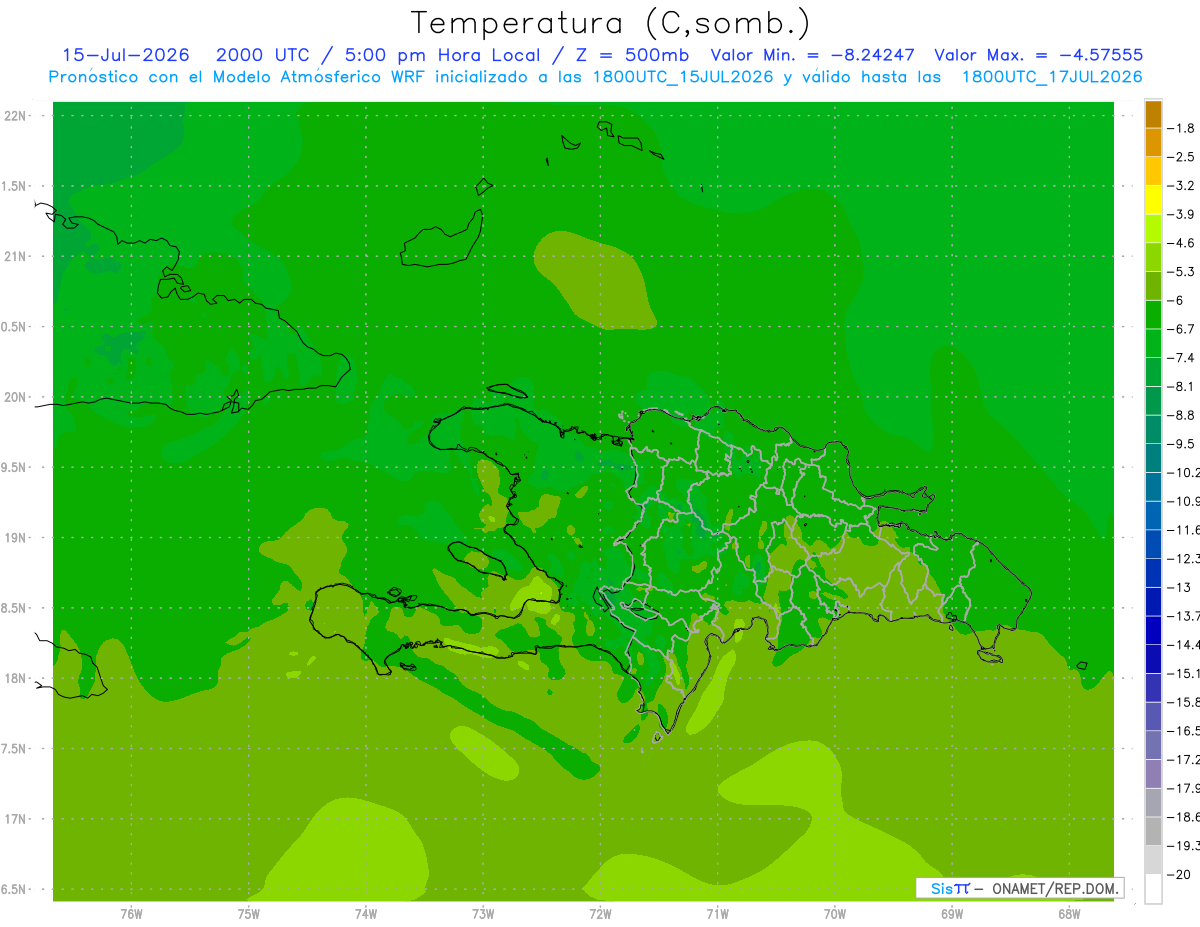Click the longitude label '69W'
Viewport: 1200px width, 927px height.
pyautogui.click(x=952, y=914)
